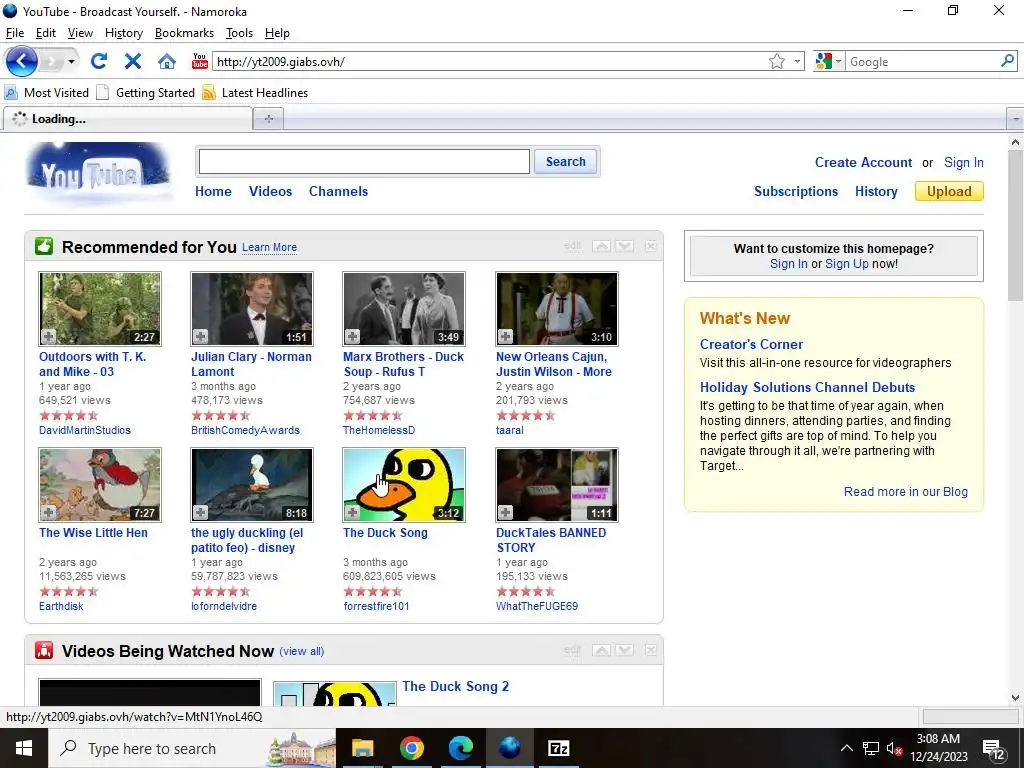Viewport: 1024px width, 768px height.
Task: Show hidden system tray icons chevron
Action: [846, 748]
